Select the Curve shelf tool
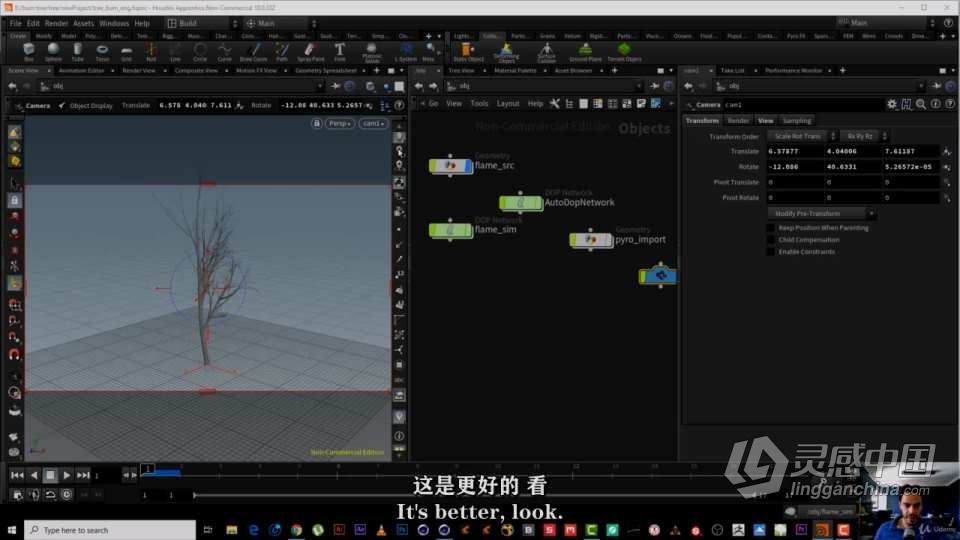 (x=224, y=51)
